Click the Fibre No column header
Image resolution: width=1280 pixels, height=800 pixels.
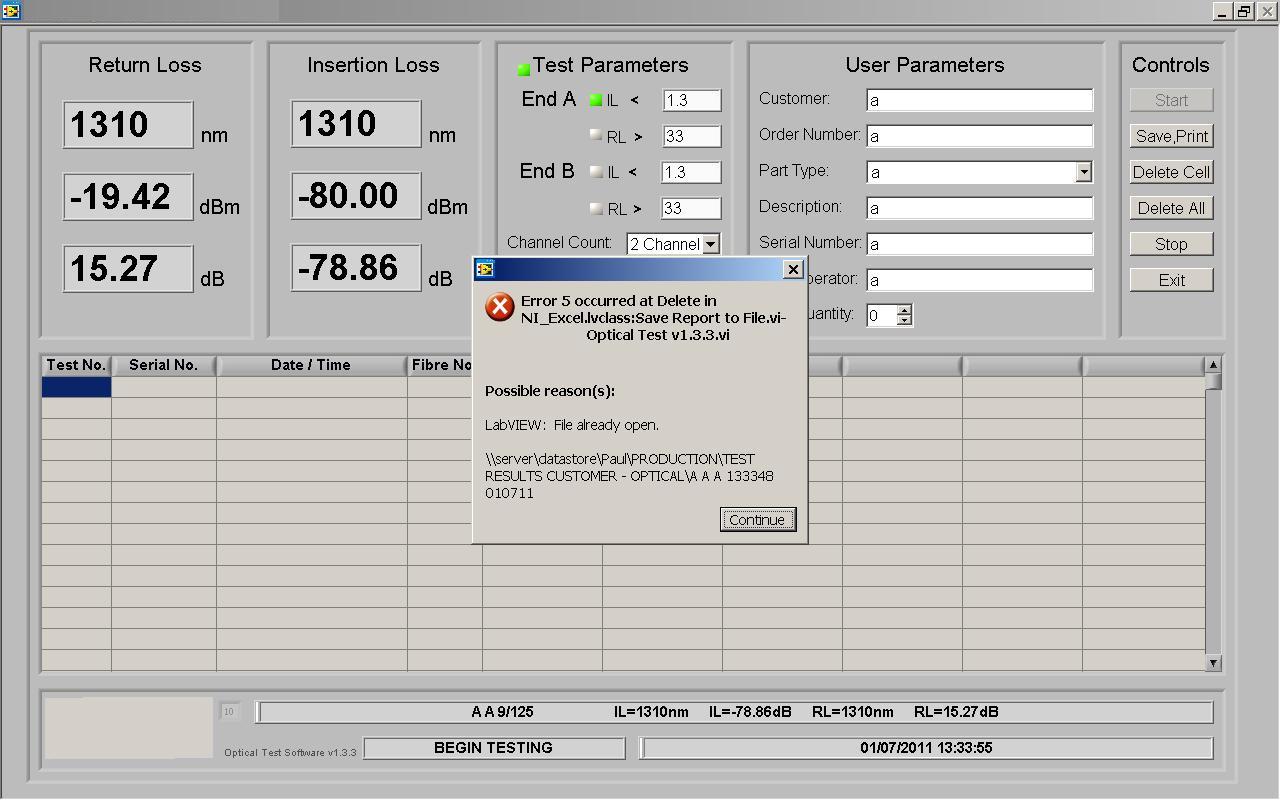(x=441, y=365)
